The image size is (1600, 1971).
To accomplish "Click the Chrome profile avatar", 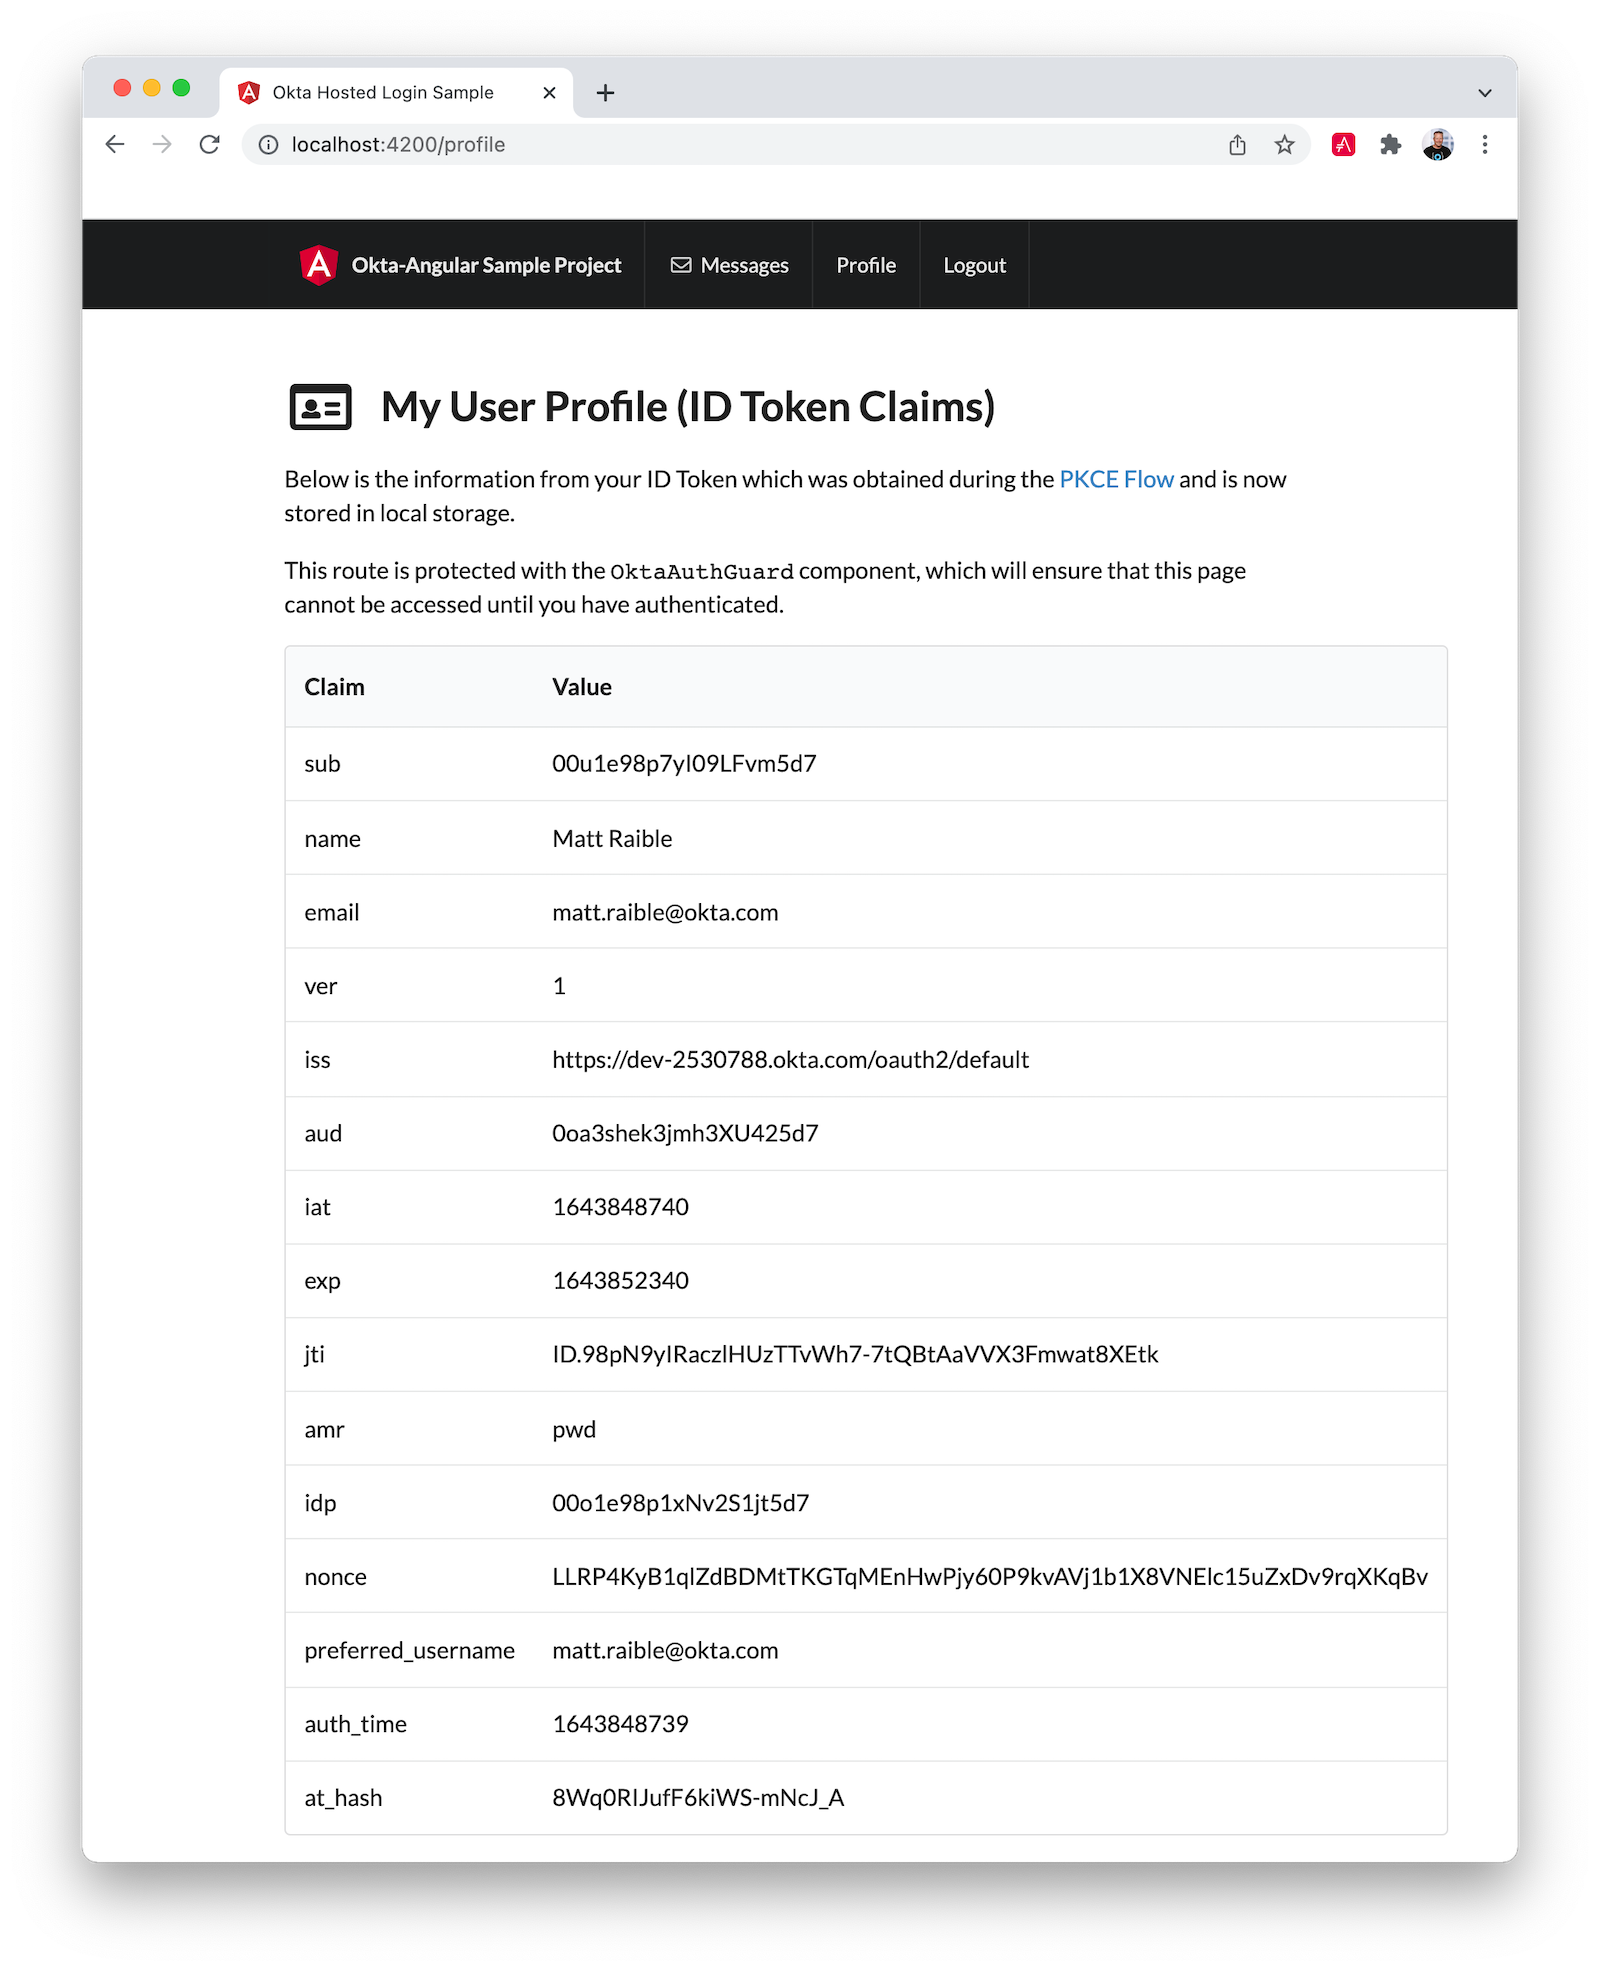I will point(1438,145).
